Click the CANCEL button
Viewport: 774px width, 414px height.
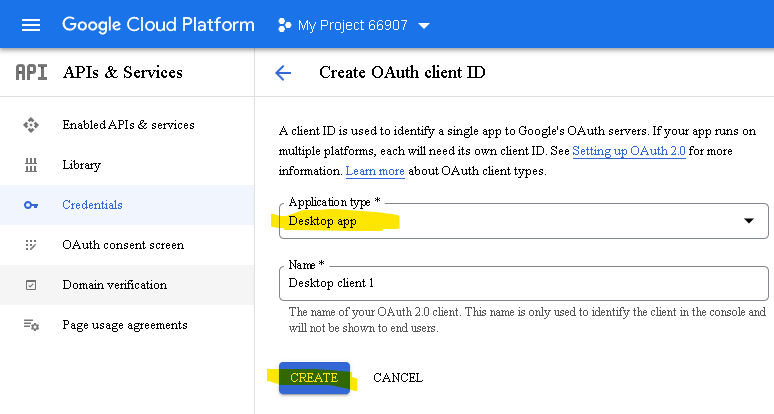pos(398,378)
